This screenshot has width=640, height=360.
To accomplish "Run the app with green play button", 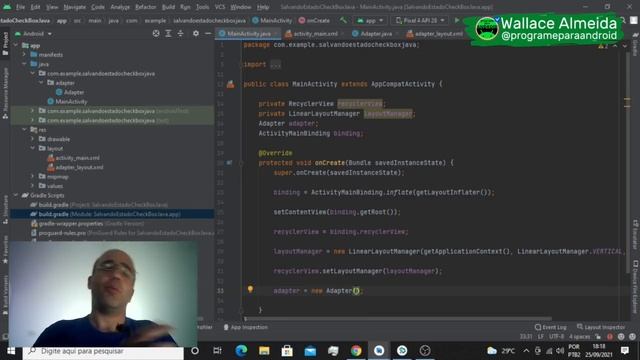I will 457,20.
